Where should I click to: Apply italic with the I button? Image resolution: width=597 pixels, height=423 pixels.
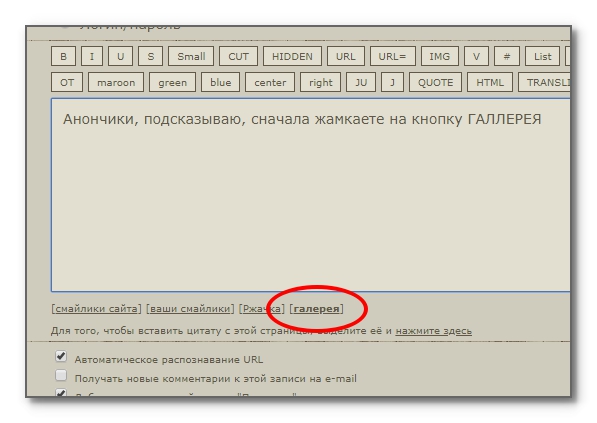91,56
